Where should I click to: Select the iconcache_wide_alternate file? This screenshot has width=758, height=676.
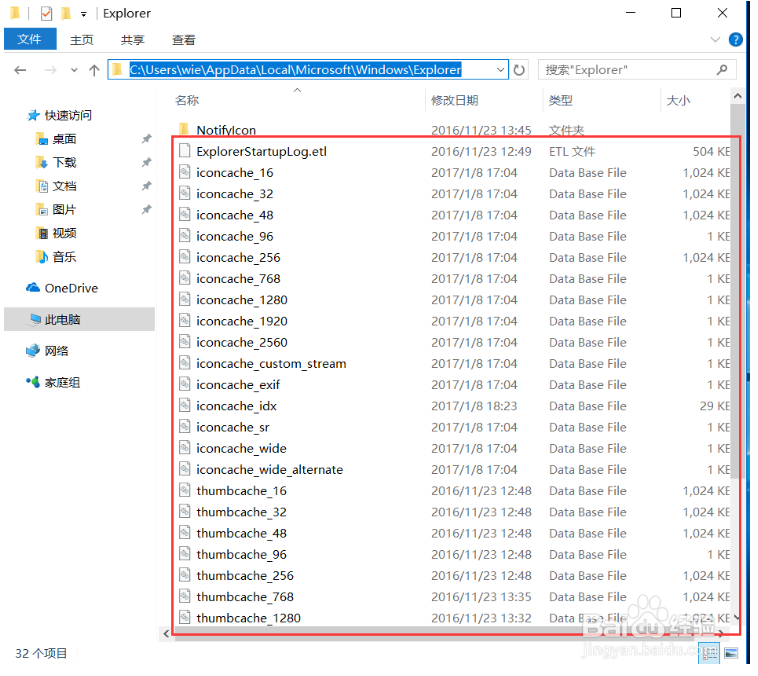[x=270, y=470]
